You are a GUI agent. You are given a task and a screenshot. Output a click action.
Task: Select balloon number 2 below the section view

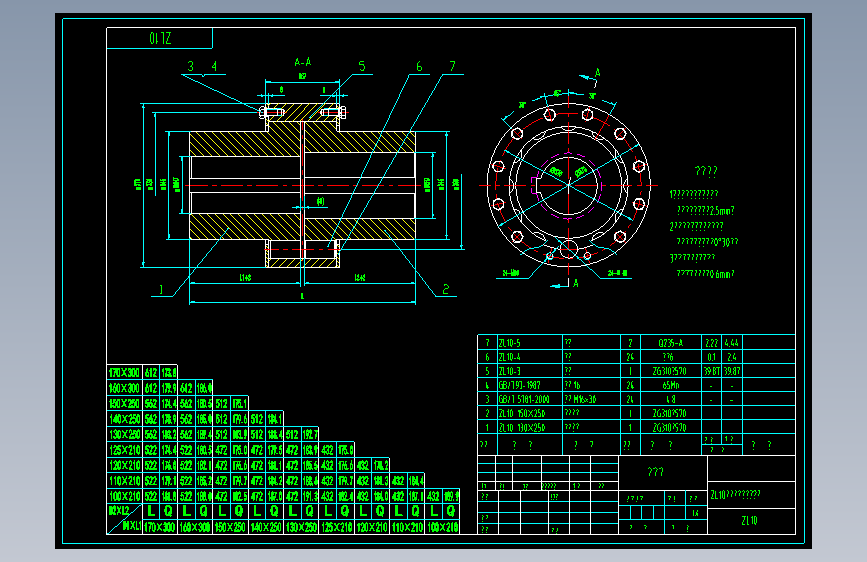[x=446, y=289]
